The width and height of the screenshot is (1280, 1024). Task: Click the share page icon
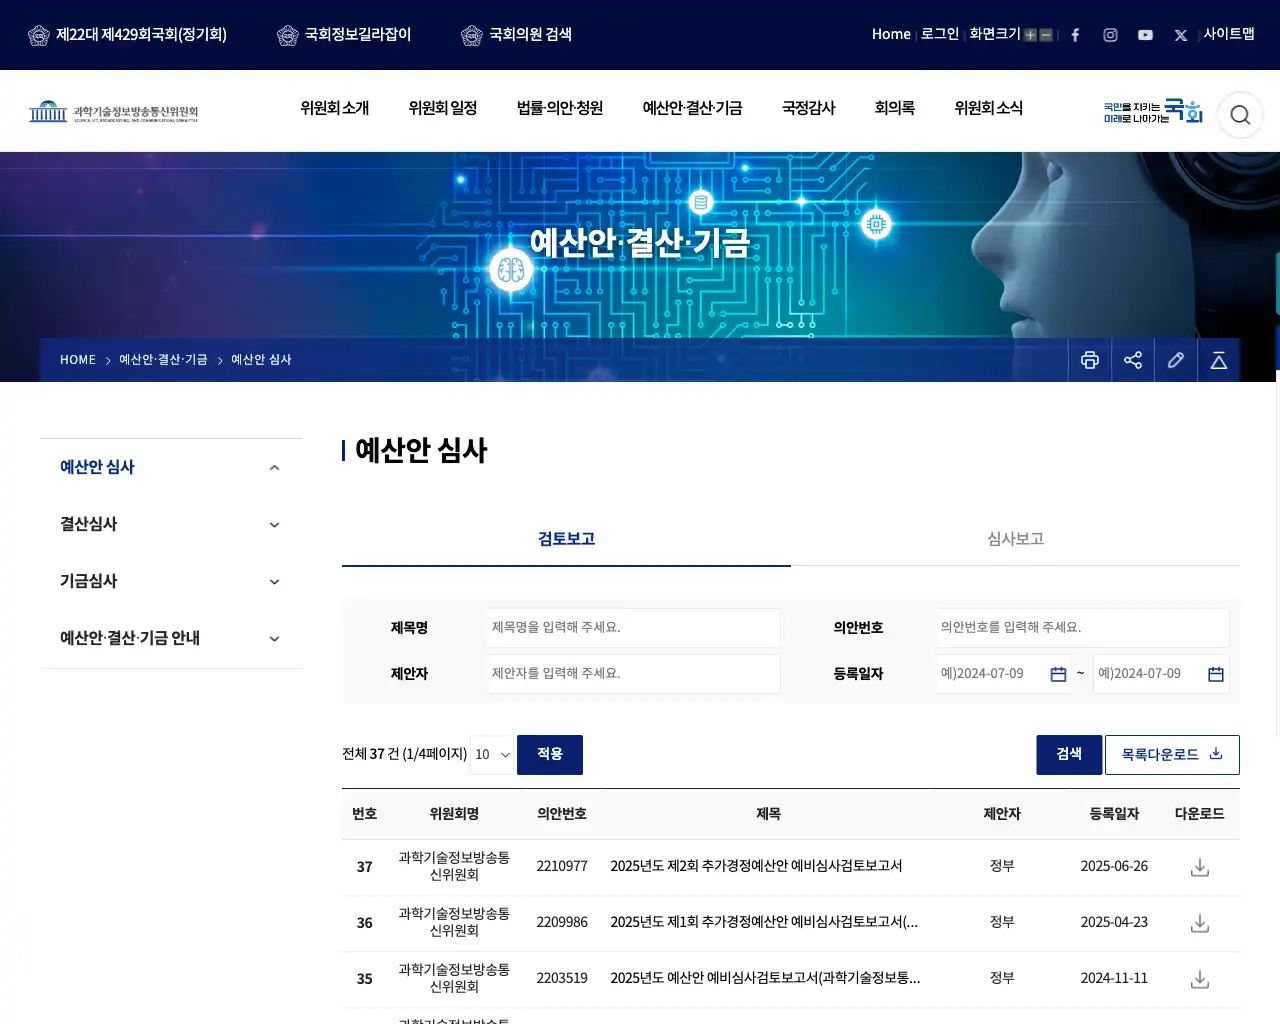click(1133, 360)
